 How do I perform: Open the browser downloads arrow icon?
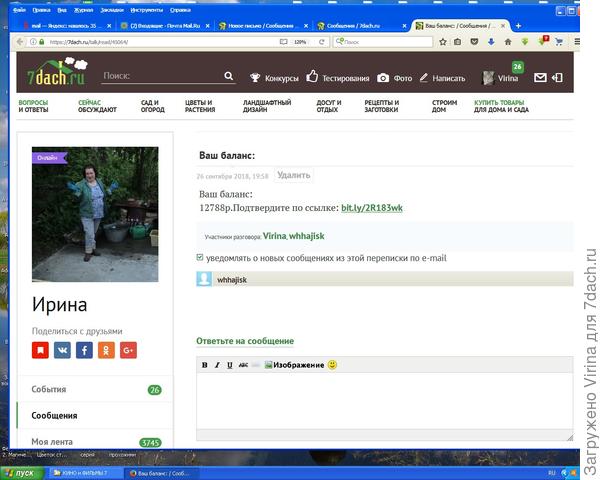click(491, 42)
